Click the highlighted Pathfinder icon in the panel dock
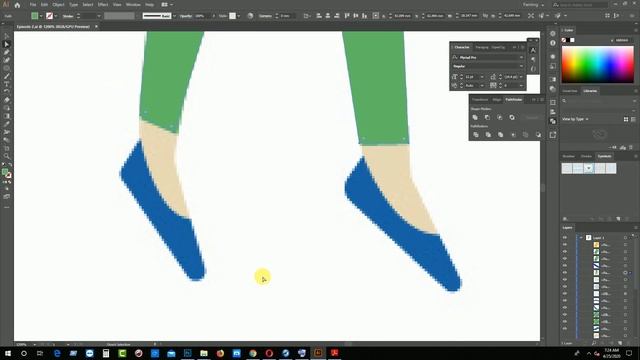 click(553, 121)
